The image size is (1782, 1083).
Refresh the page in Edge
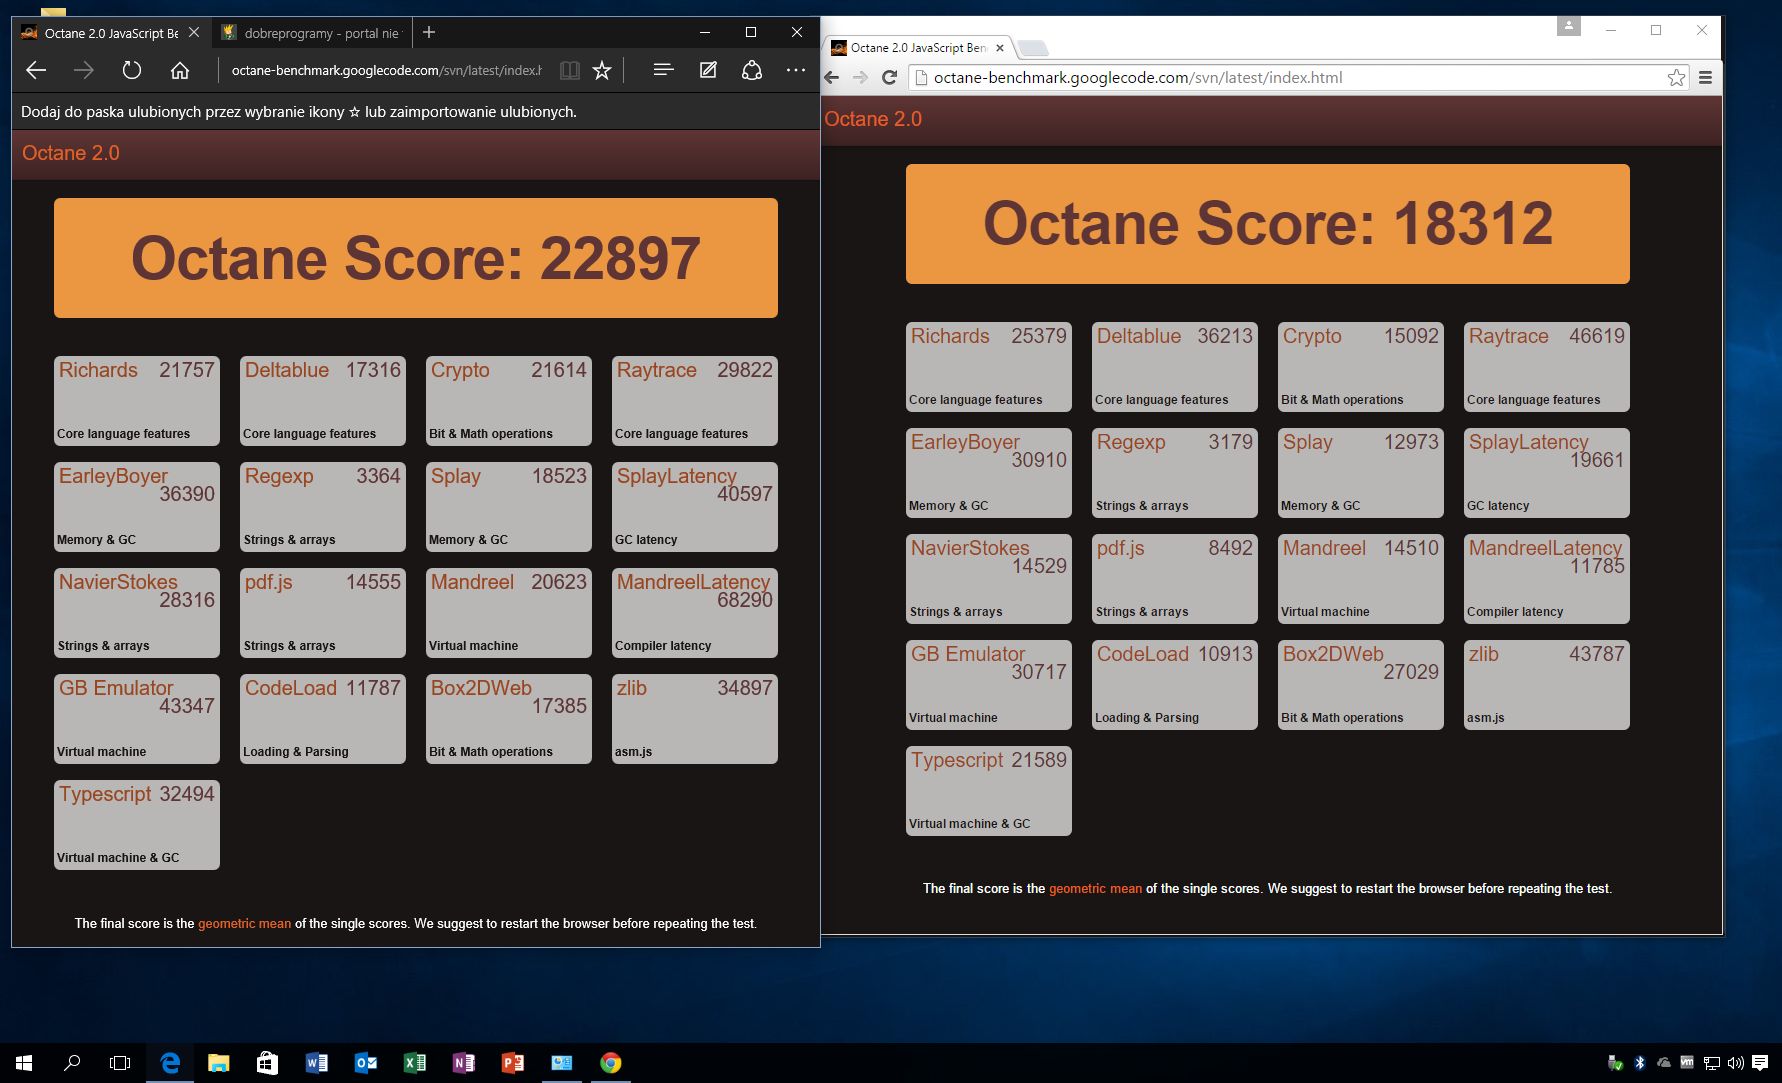coord(132,70)
